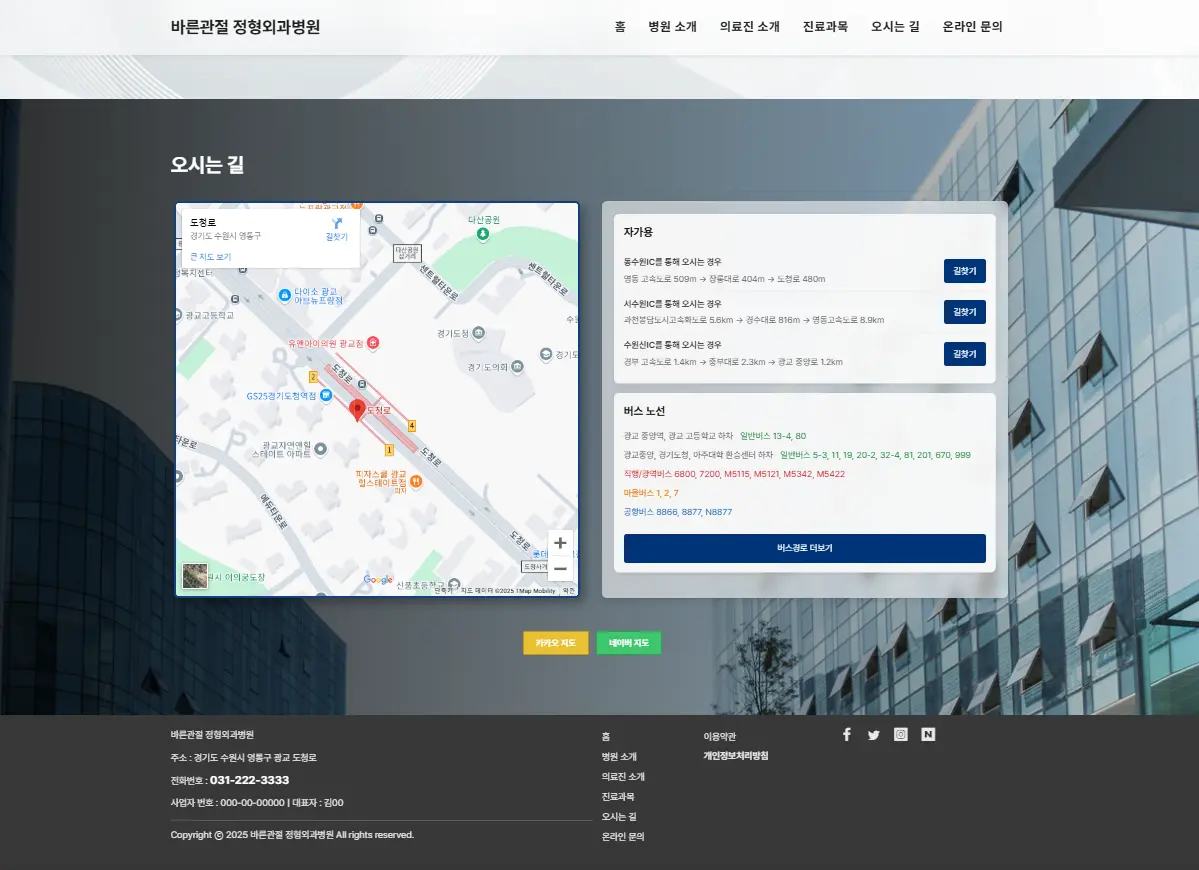The width and height of the screenshot is (1199, 870).
Task: Open the Naver 'N' icon in the footer
Action: 927,733
